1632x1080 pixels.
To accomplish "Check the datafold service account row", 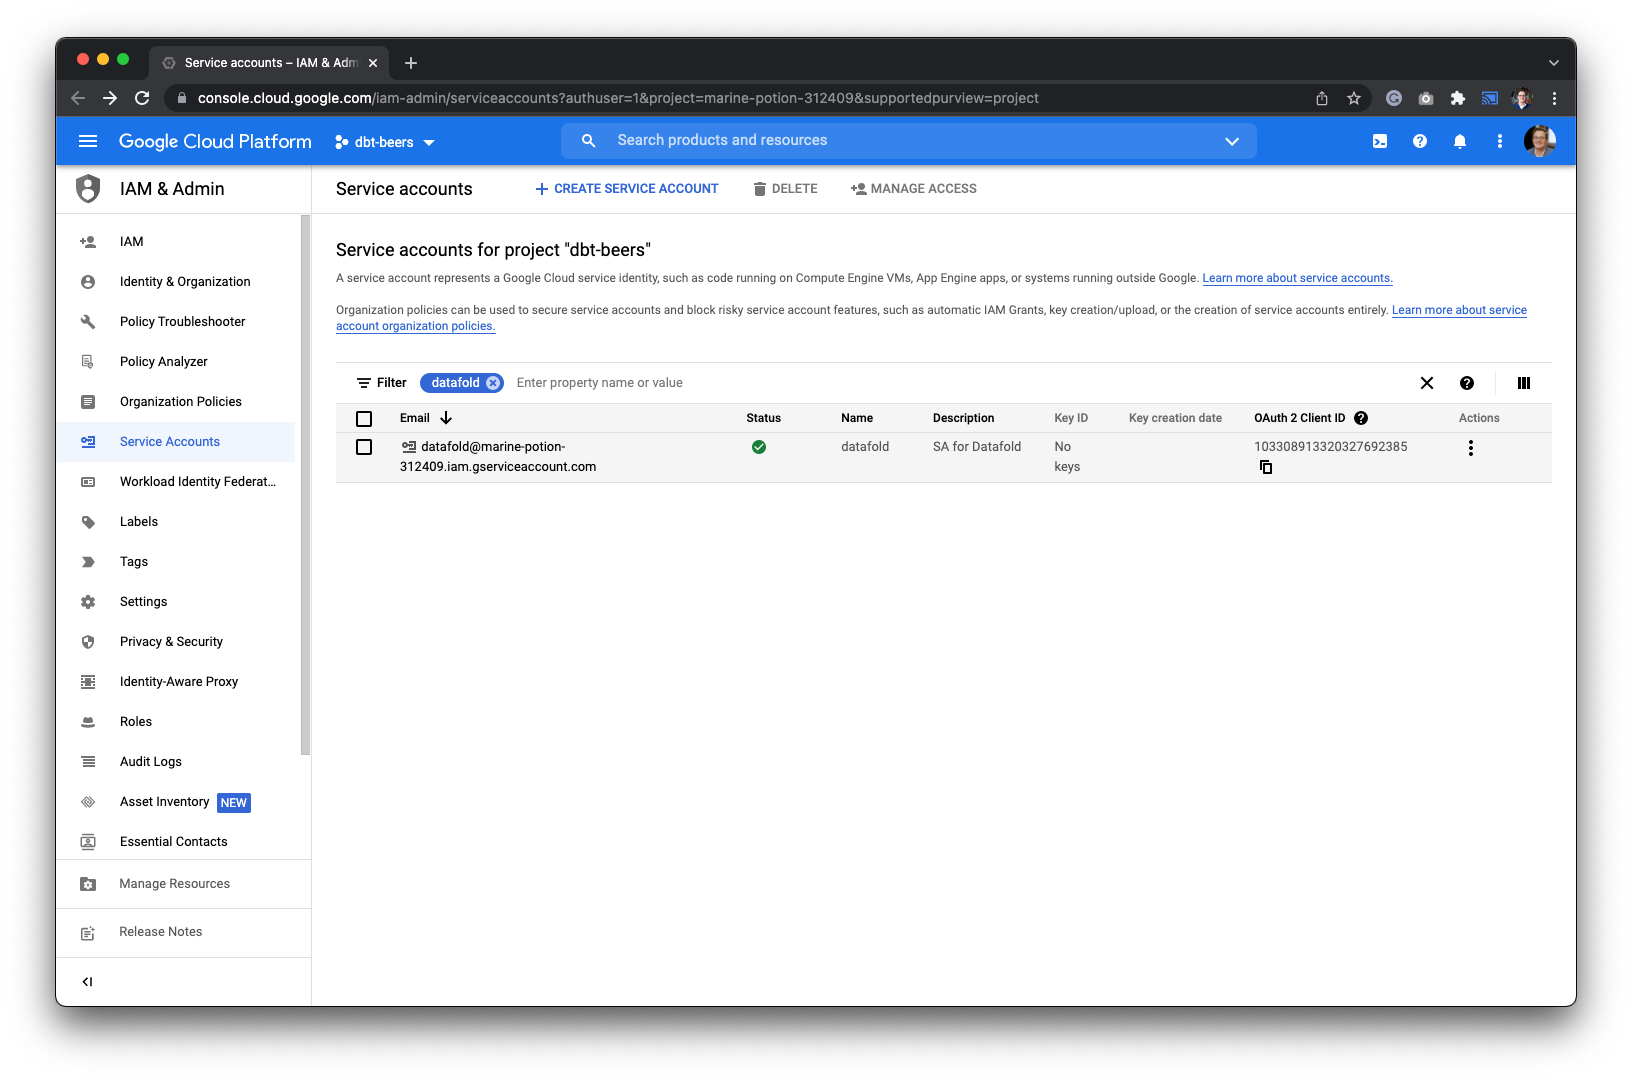I will tap(364, 447).
